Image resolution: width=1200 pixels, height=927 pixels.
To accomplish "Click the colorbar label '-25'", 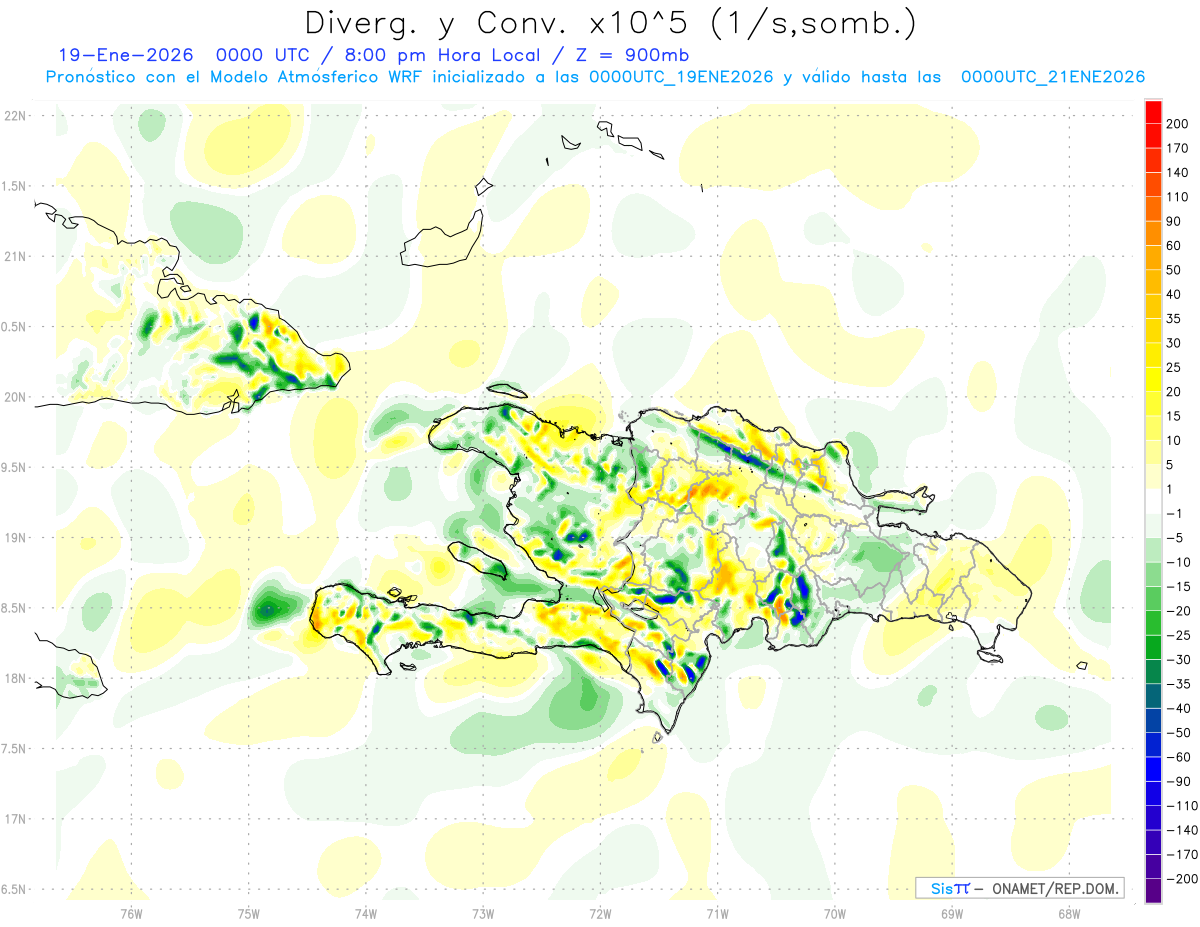I will (1181, 635).
